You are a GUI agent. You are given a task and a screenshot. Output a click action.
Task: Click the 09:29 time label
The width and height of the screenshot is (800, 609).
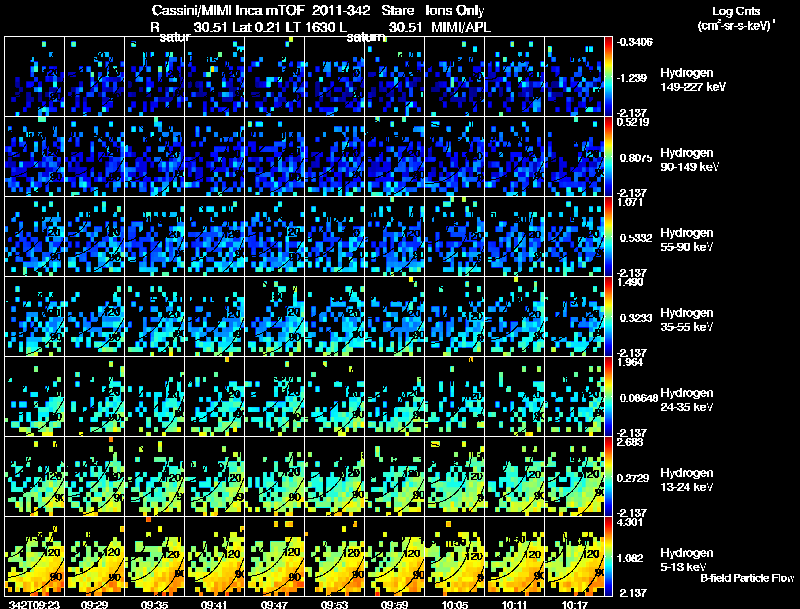tap(94, 604)
